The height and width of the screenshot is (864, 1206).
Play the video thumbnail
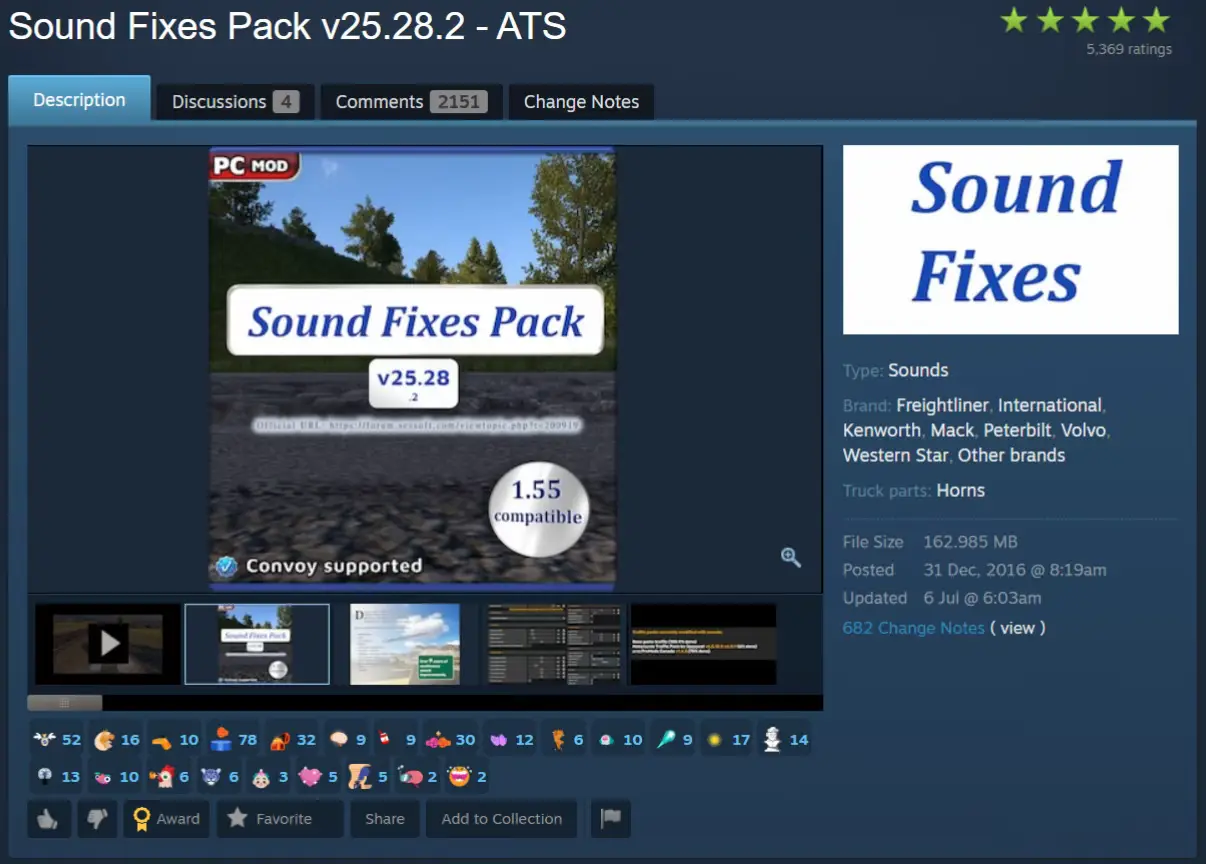coord(108,644)
